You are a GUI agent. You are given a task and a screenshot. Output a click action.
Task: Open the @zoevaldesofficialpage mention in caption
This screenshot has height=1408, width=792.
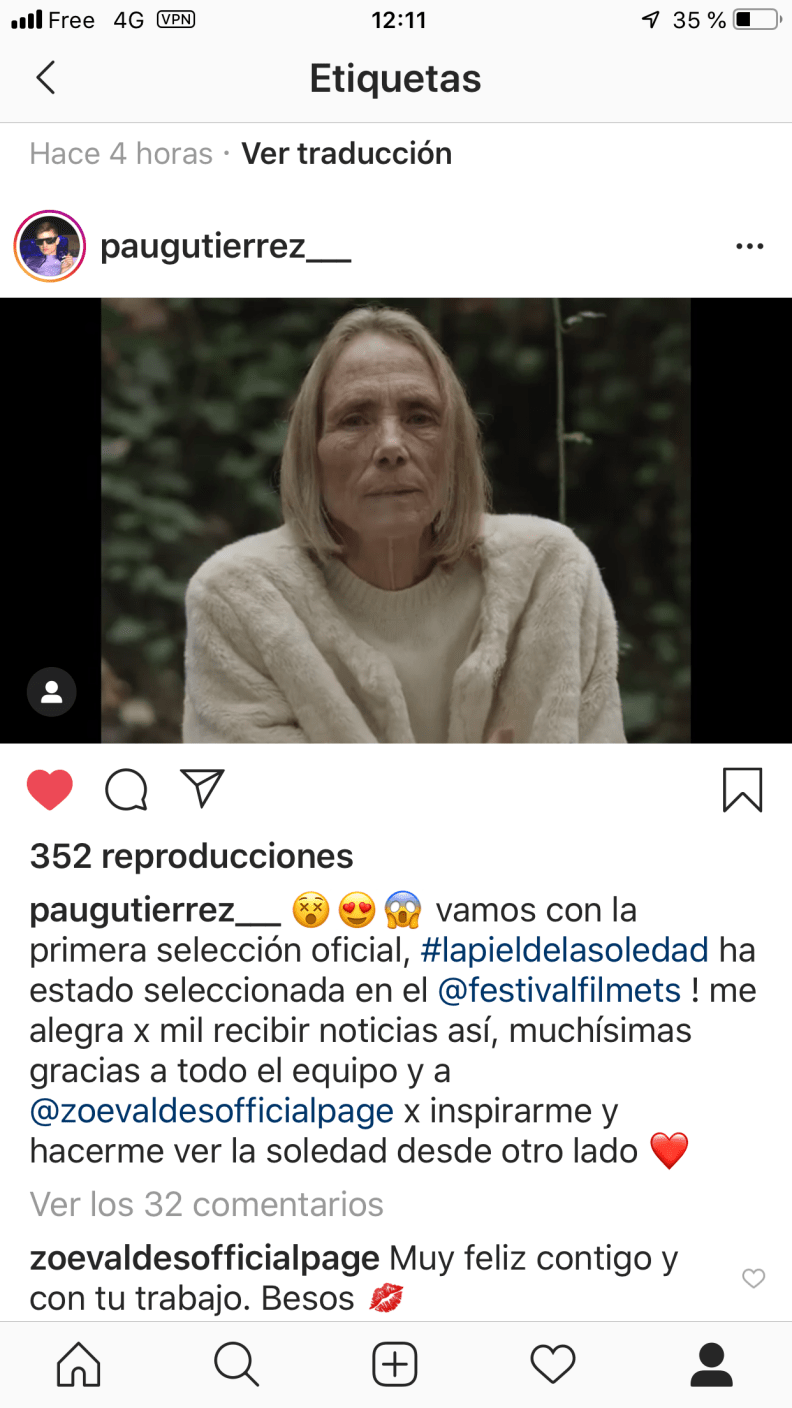212,1111
